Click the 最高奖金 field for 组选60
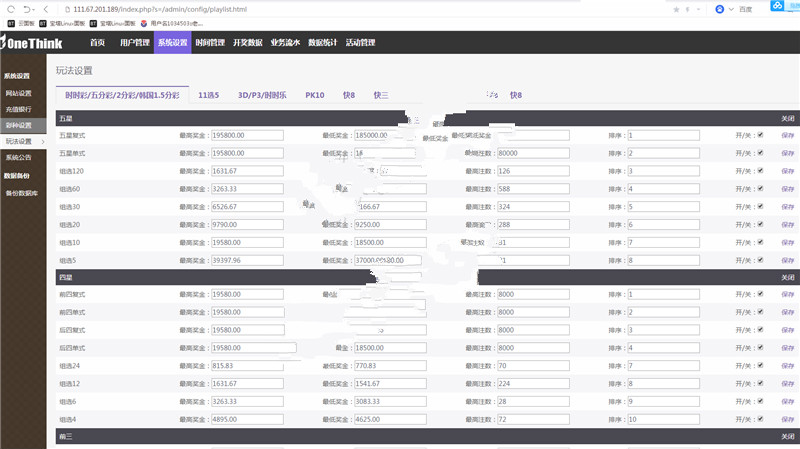 click(x=247, y=189)
